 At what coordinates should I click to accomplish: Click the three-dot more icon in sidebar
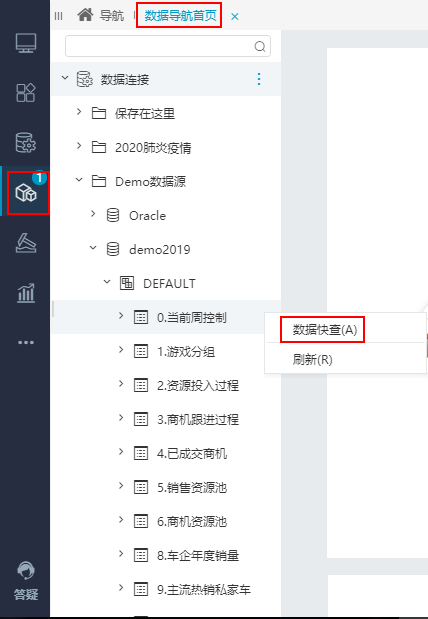[26, 342]
